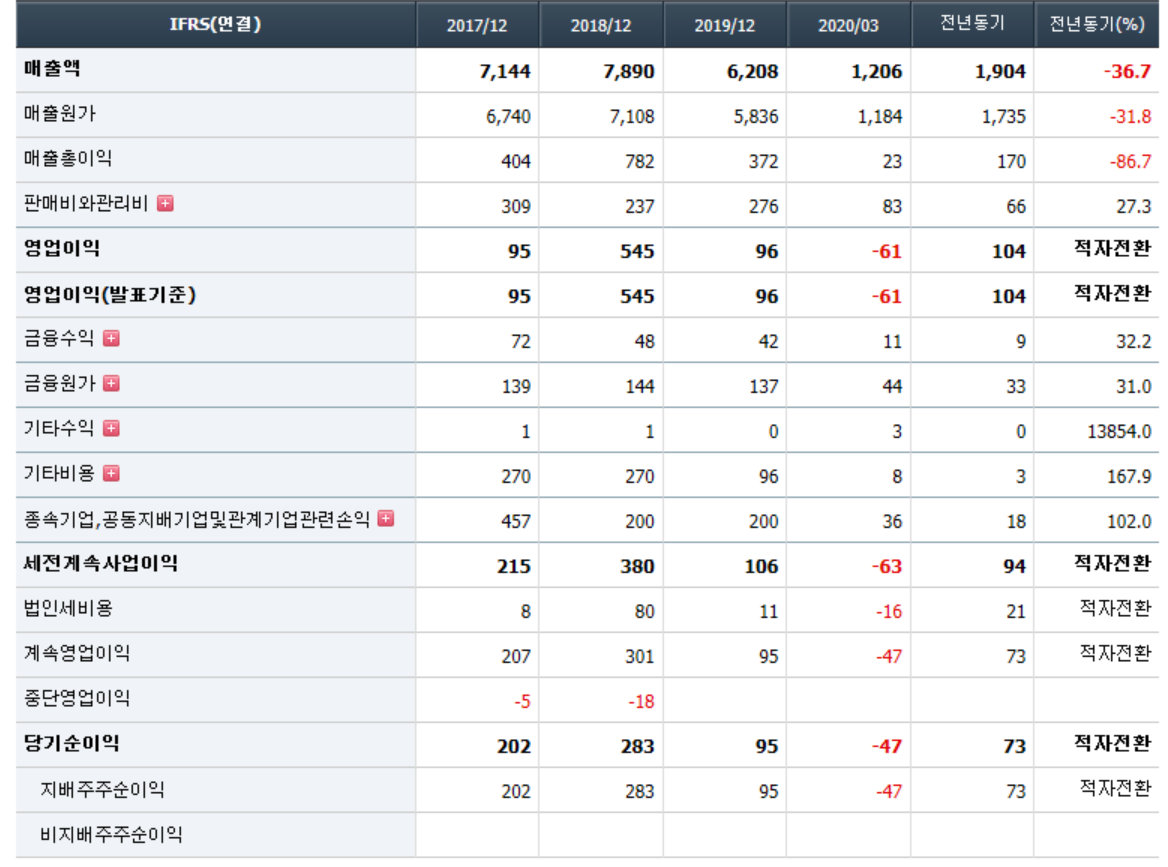Image resolution: width=1168 pixels, height=867 pixels.
Task: Click the 중단영업이익 value -5
Action: point(522,702)
